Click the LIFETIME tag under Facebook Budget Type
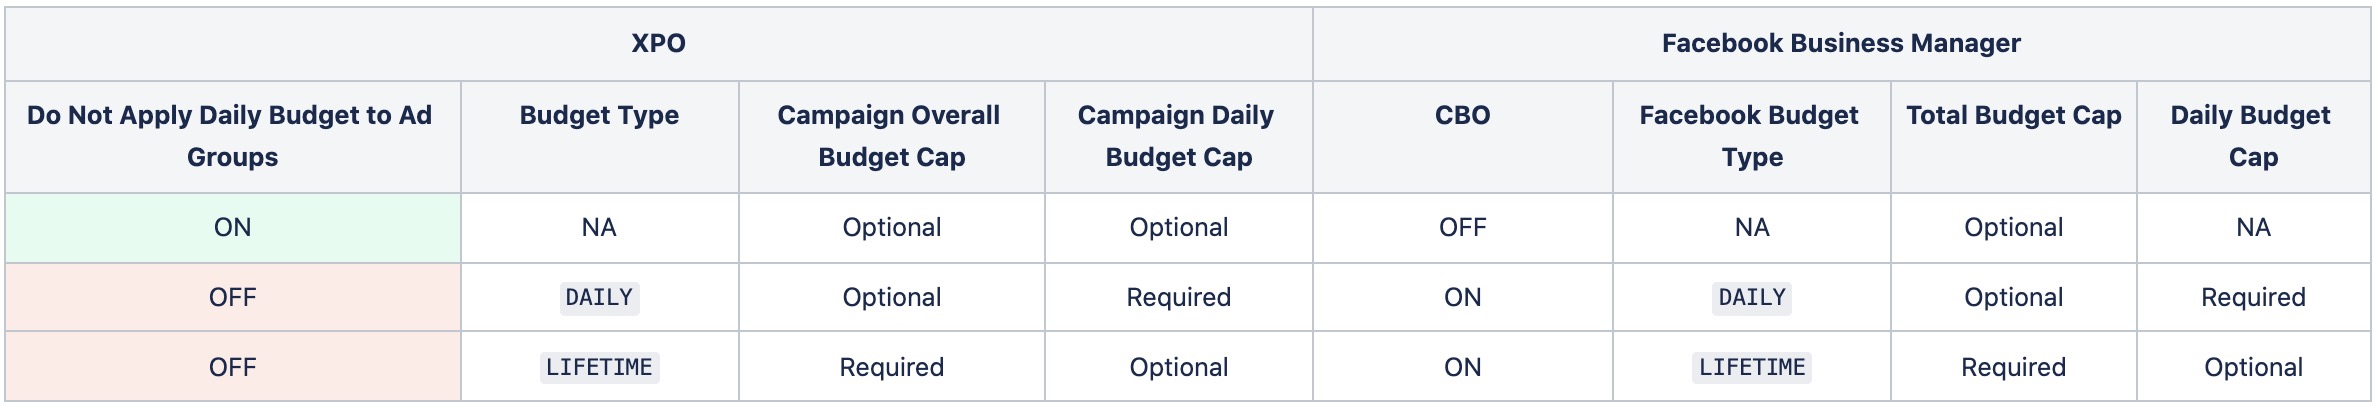The width and height of the screenshot is (2378, 408). click(x=1751, y=368)
